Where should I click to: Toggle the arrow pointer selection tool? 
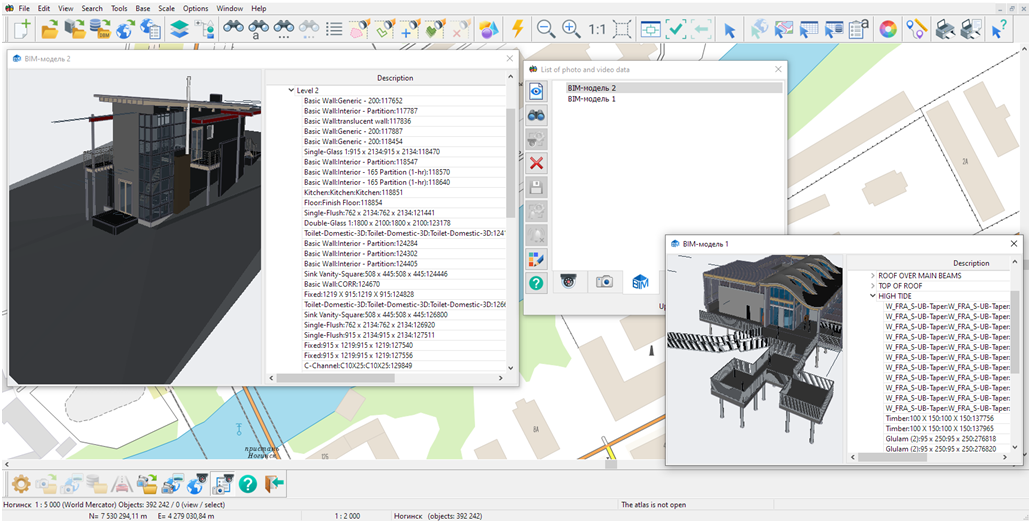[729, 30]
